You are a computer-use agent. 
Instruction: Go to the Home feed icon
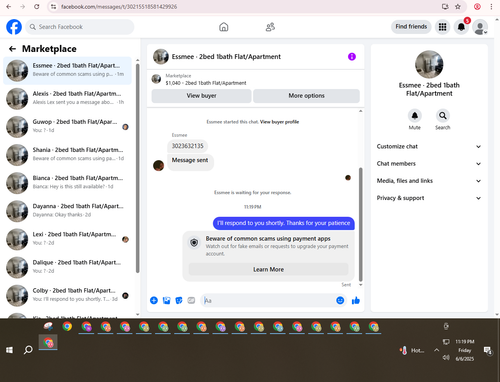224,27
